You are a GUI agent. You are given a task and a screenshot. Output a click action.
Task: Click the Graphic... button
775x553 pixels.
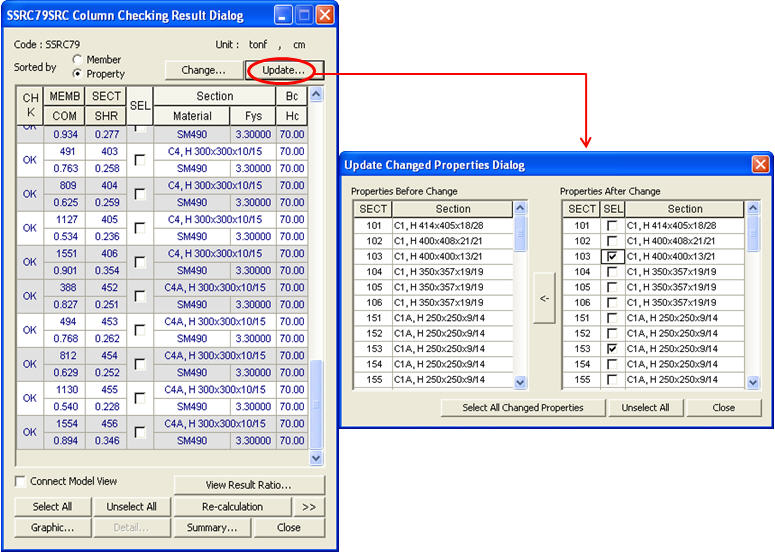click(x=53, y=528)
